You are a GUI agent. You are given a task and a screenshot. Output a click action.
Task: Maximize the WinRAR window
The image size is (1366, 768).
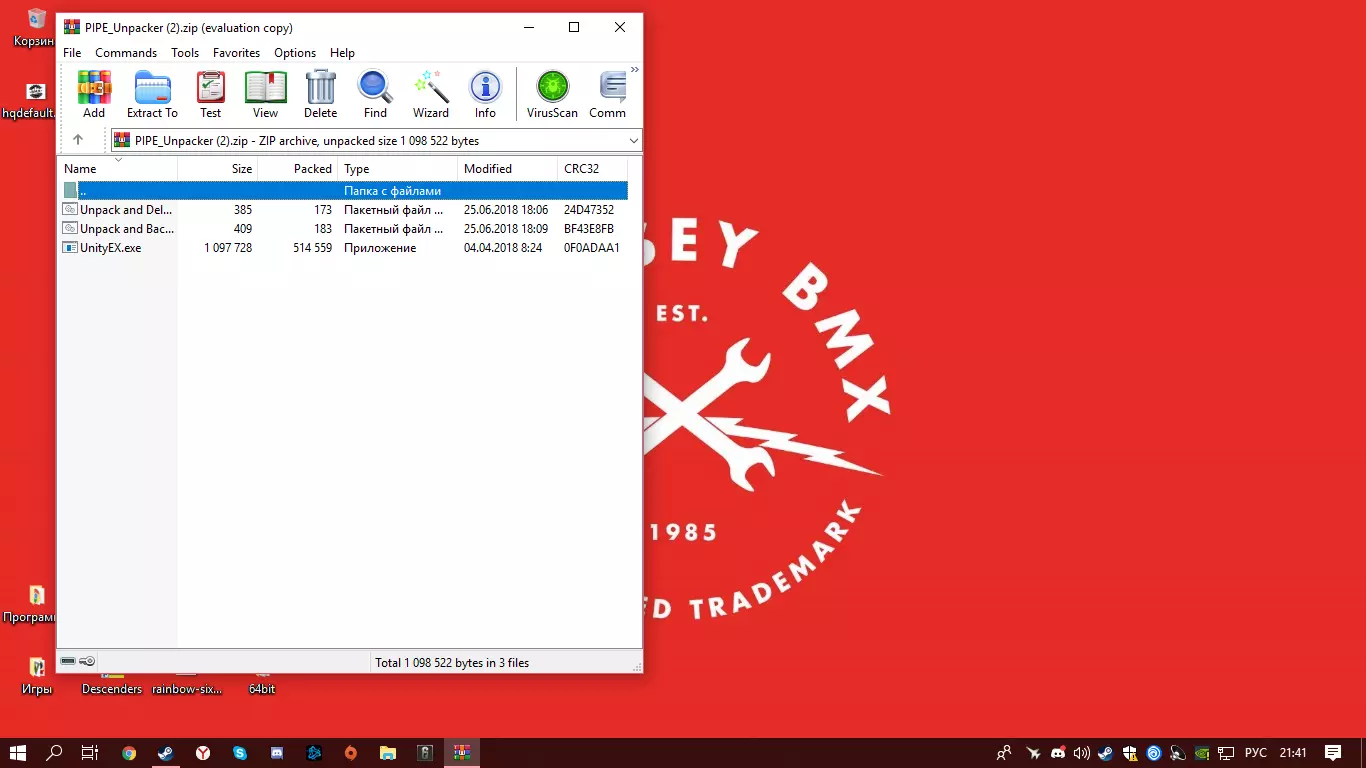pos(574,28)
